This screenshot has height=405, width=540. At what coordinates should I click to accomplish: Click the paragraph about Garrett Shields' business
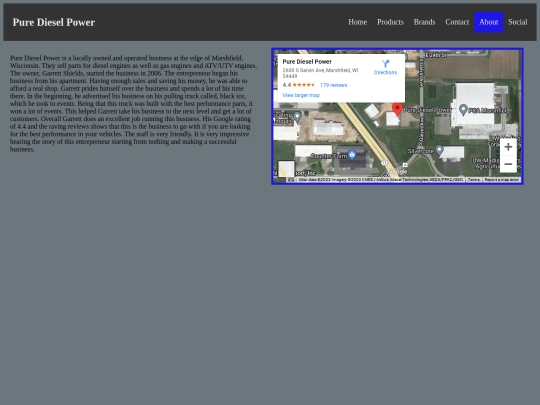[133, 103]
